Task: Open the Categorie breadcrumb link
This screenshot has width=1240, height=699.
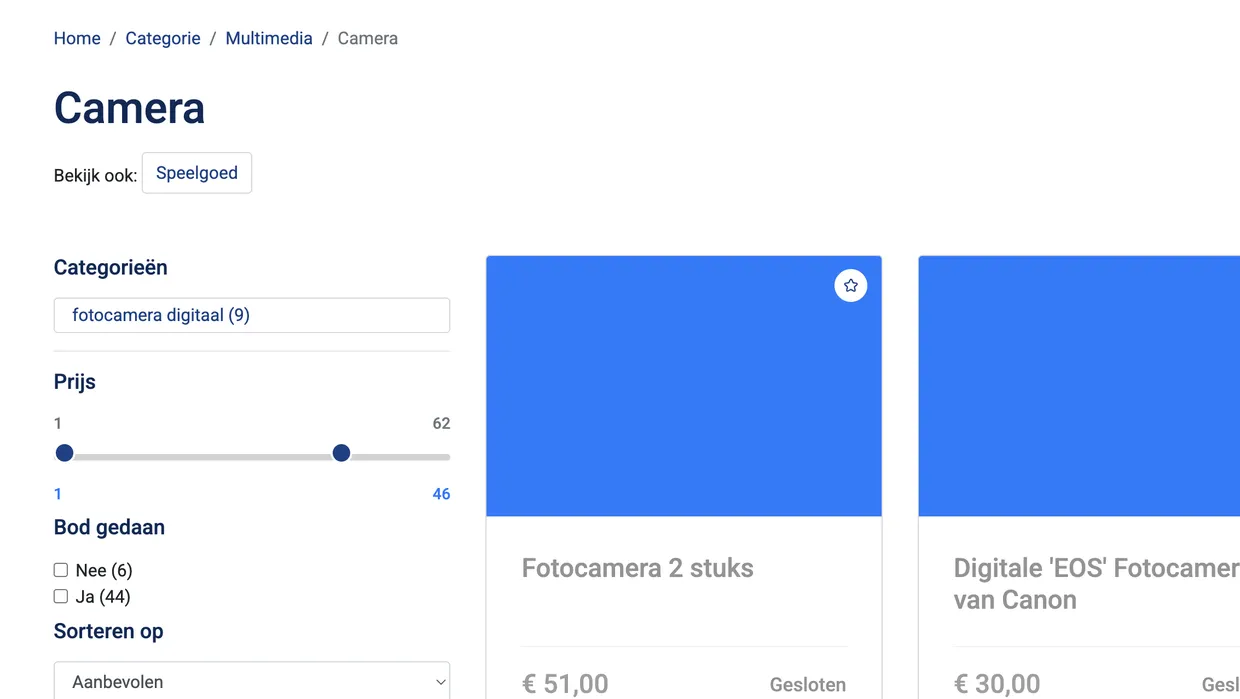Action: (x=163, y=38)
